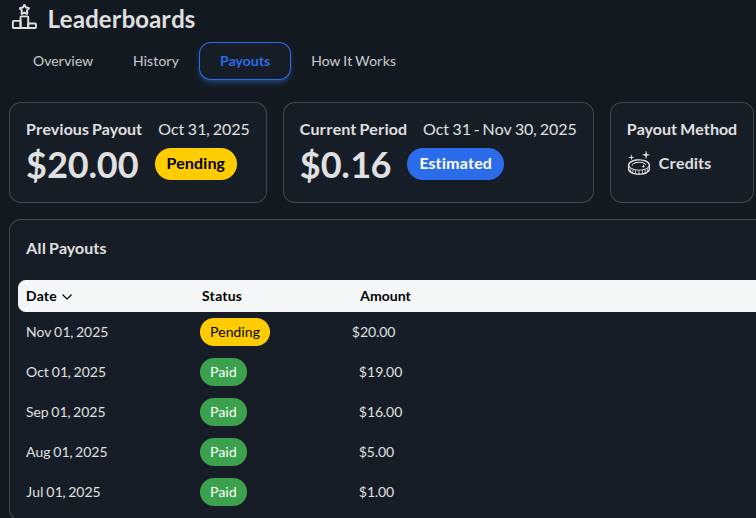Sort payouts by the Date chevron
This screenshot has width=756, height=518.
pyautogui.click(x=67, y=297)
